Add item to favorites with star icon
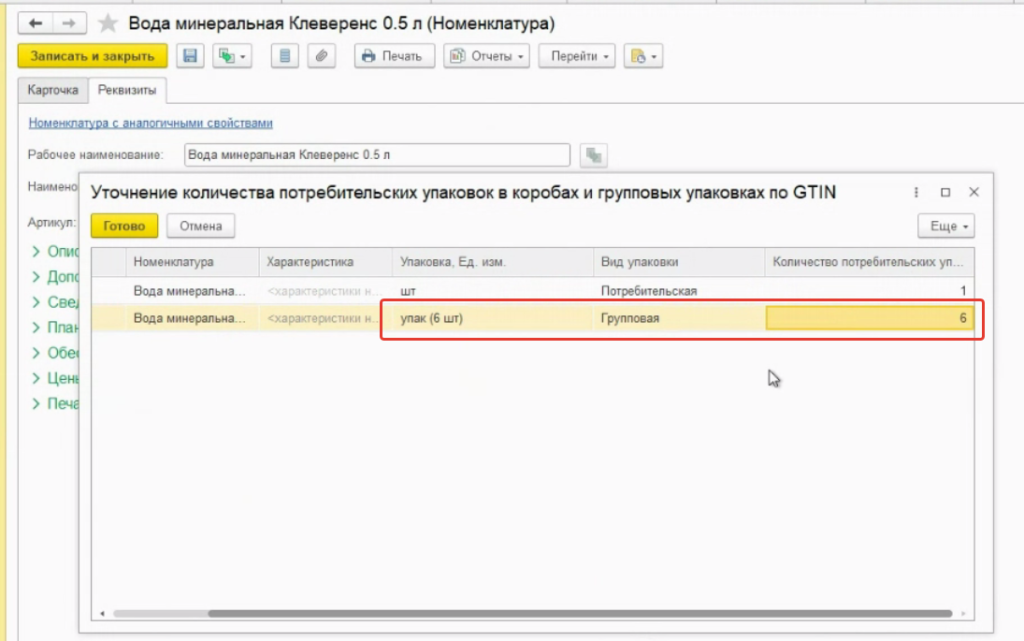This screenshot has width=1024, height=641. pos(107,23)
